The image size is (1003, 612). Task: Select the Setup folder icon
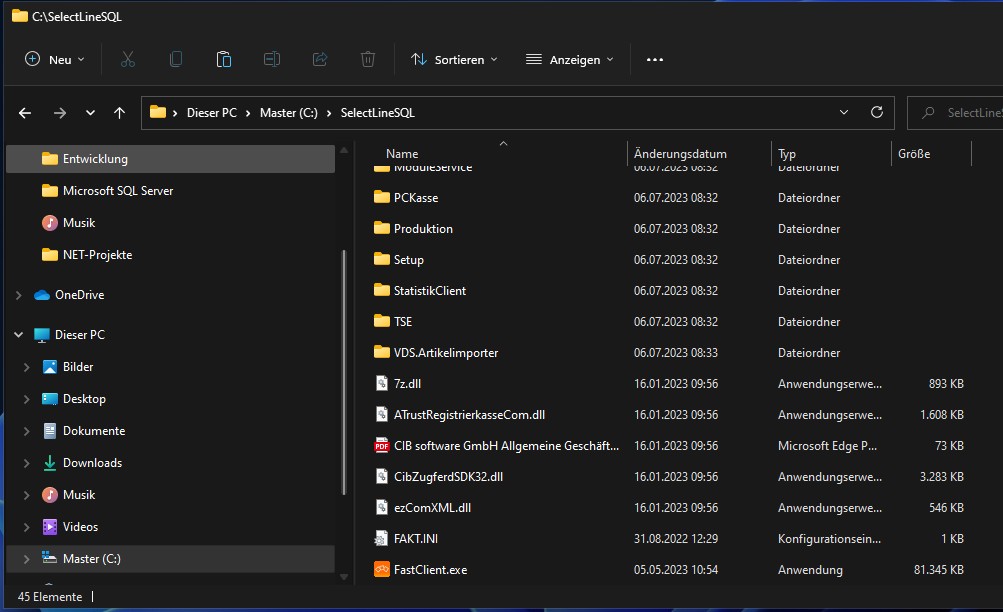pyautogui.click(x=382, y=259)
